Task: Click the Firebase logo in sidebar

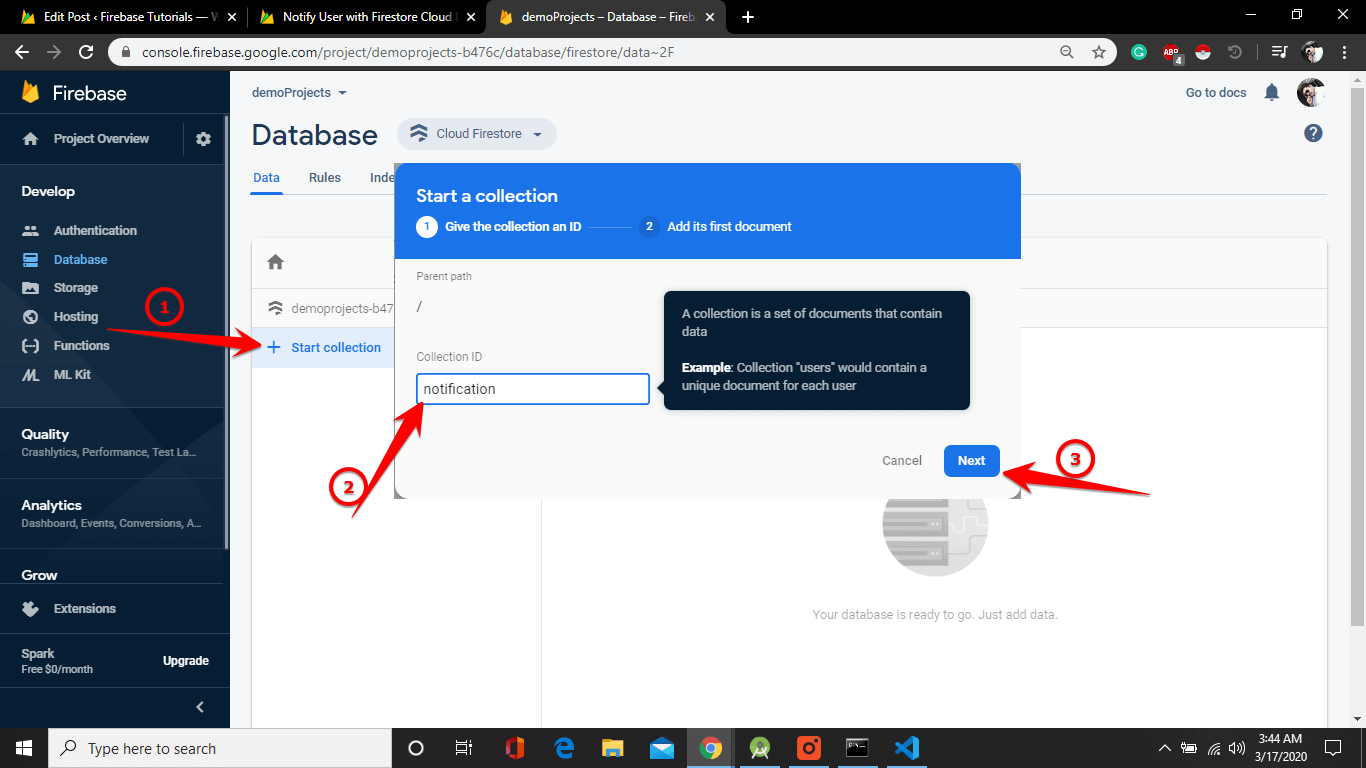Action: (x=74, y=93)
